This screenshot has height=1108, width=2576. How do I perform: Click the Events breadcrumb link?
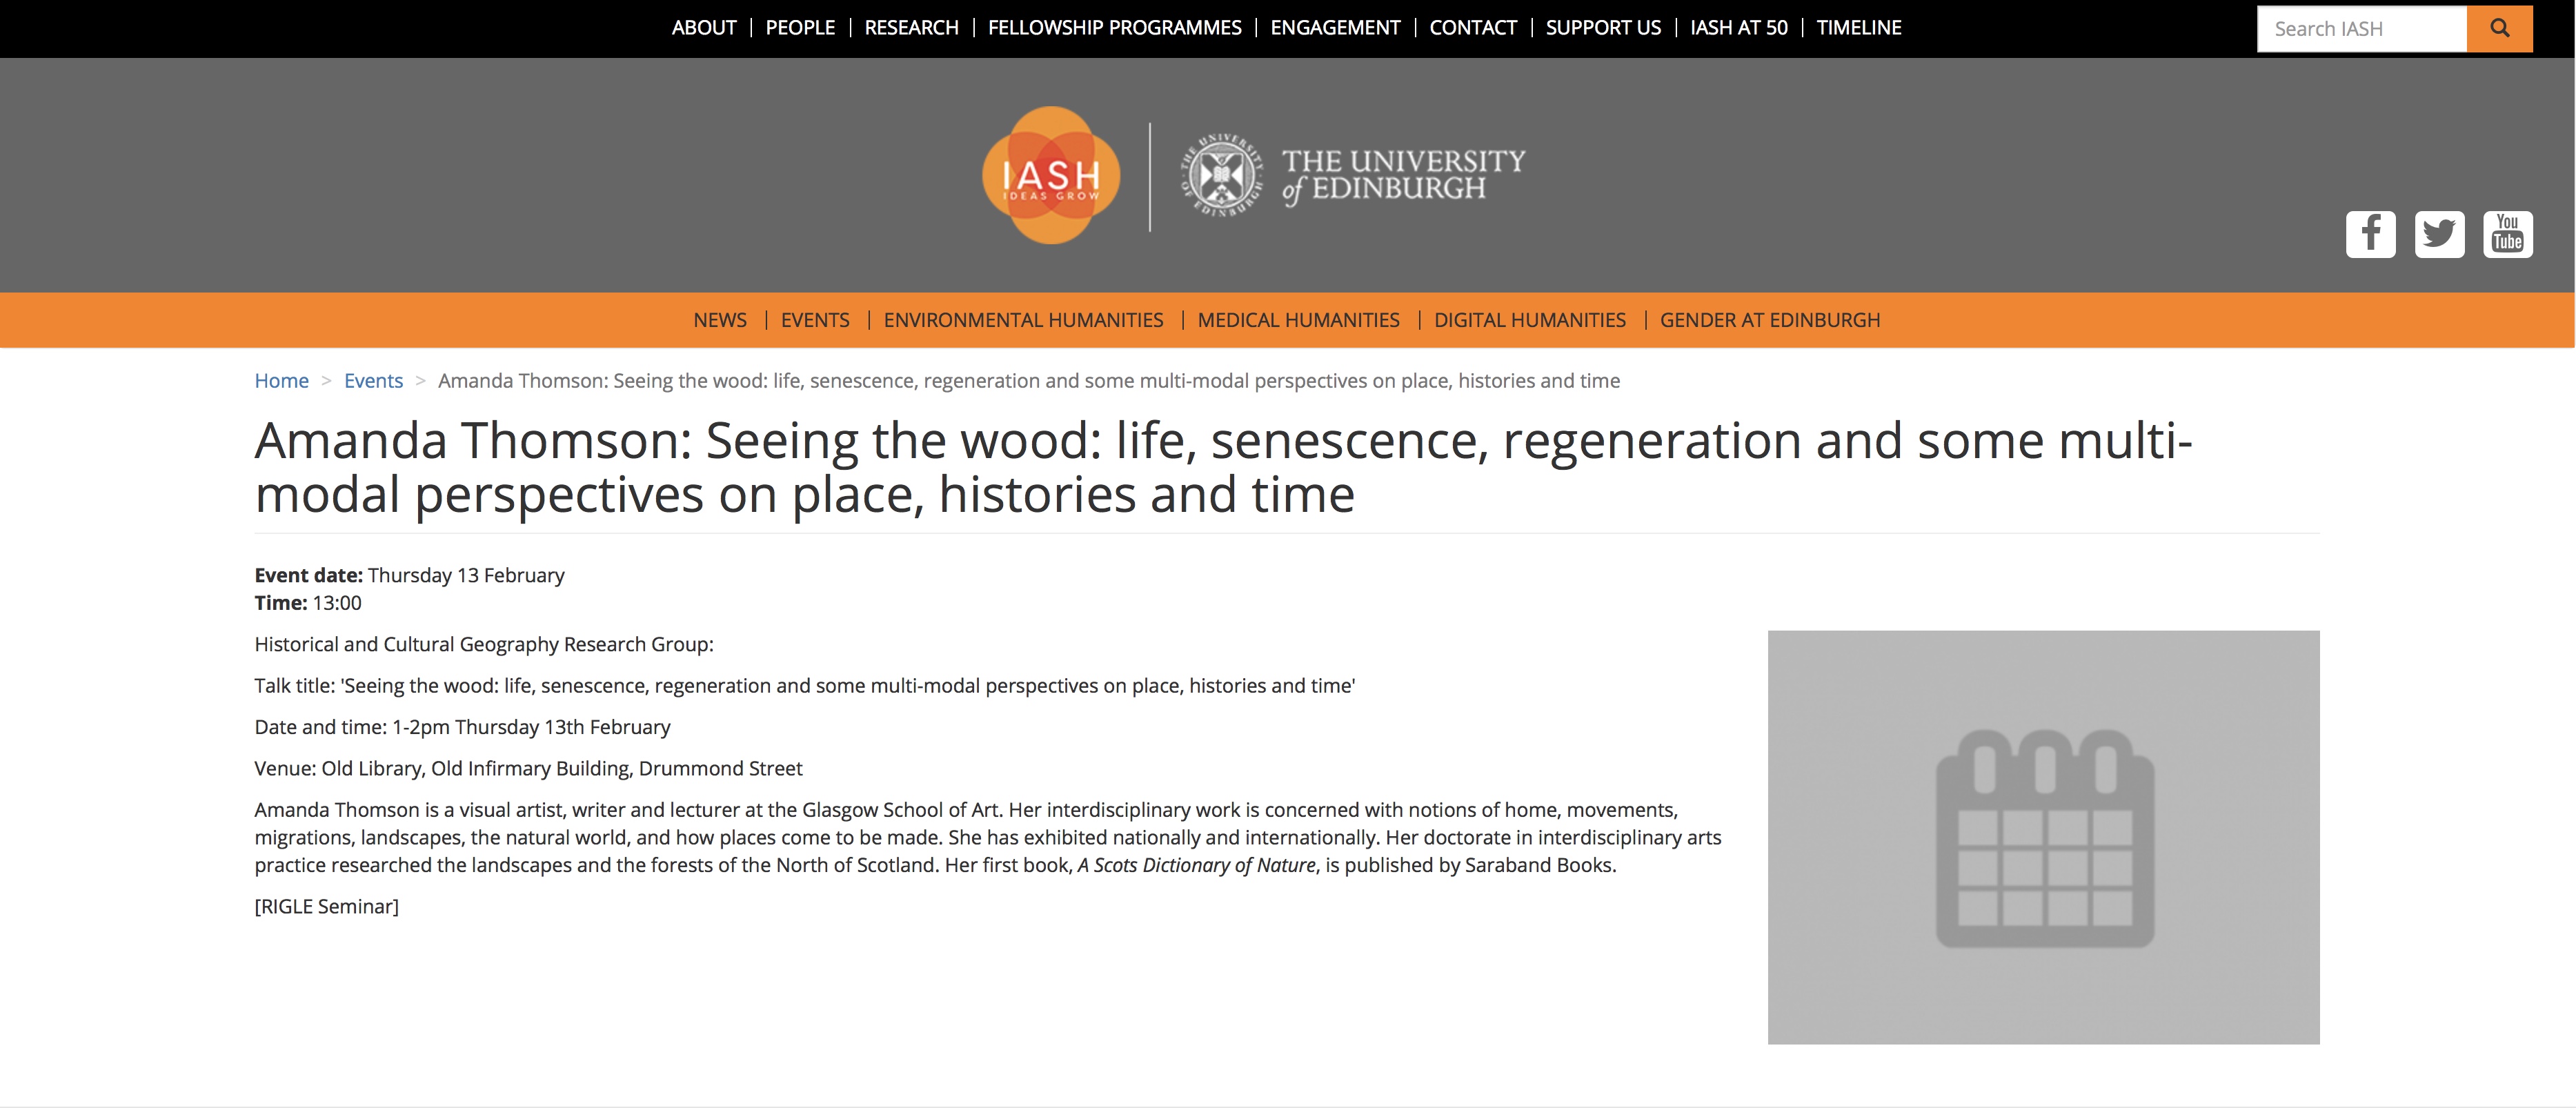tap(373, 381)
